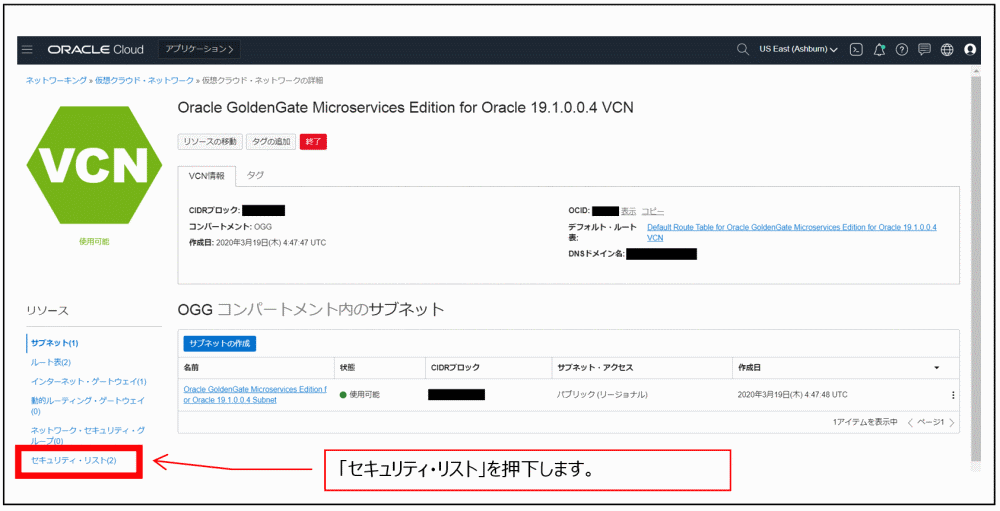Expand the US East (Ashburn) region selector
This screenshot has height=511, width=1000.
pos(798,49)
